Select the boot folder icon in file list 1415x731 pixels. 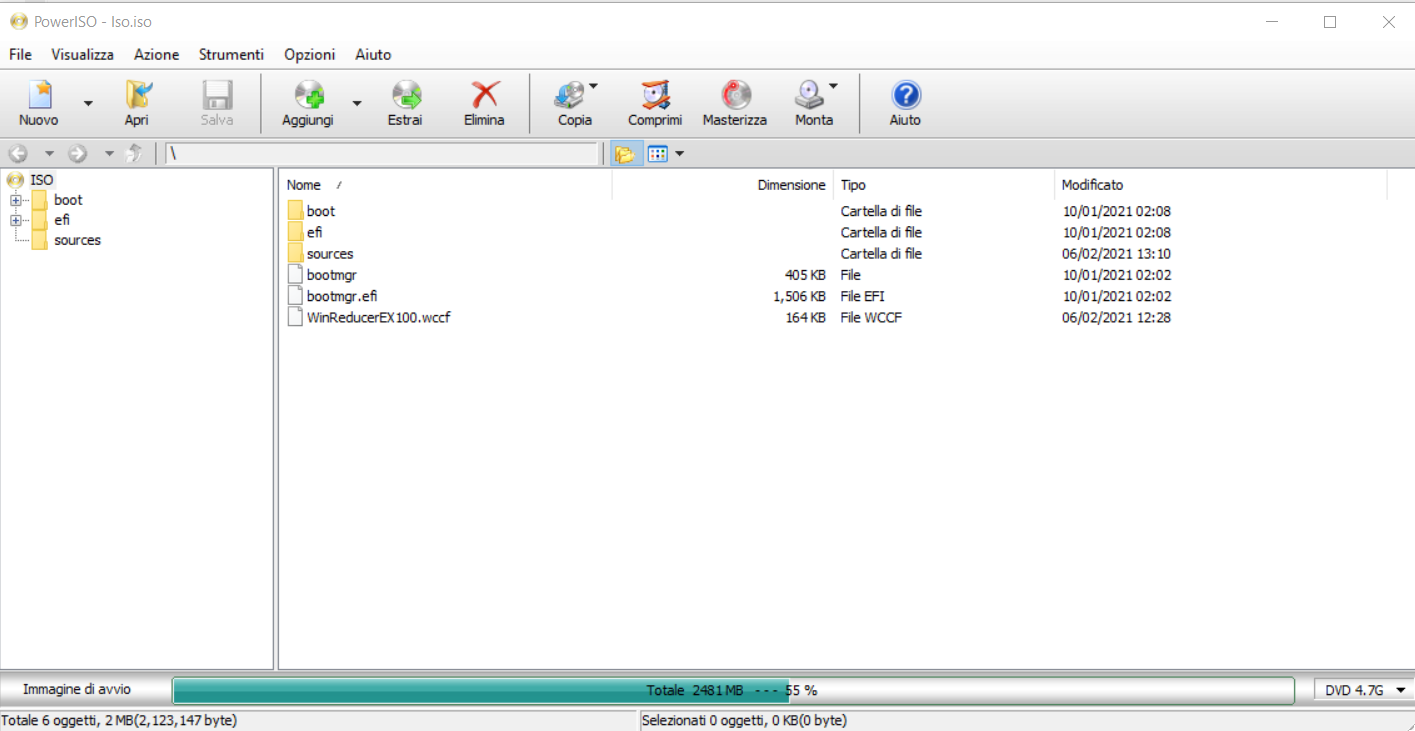click(x=295, y=211)
